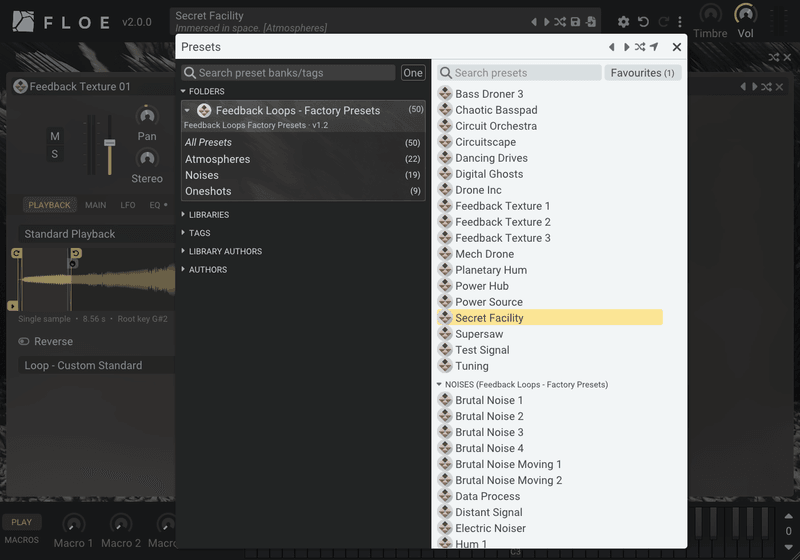Toggle the One filter mode button
This screenshot has width=800, height=560.
(413, 73)
